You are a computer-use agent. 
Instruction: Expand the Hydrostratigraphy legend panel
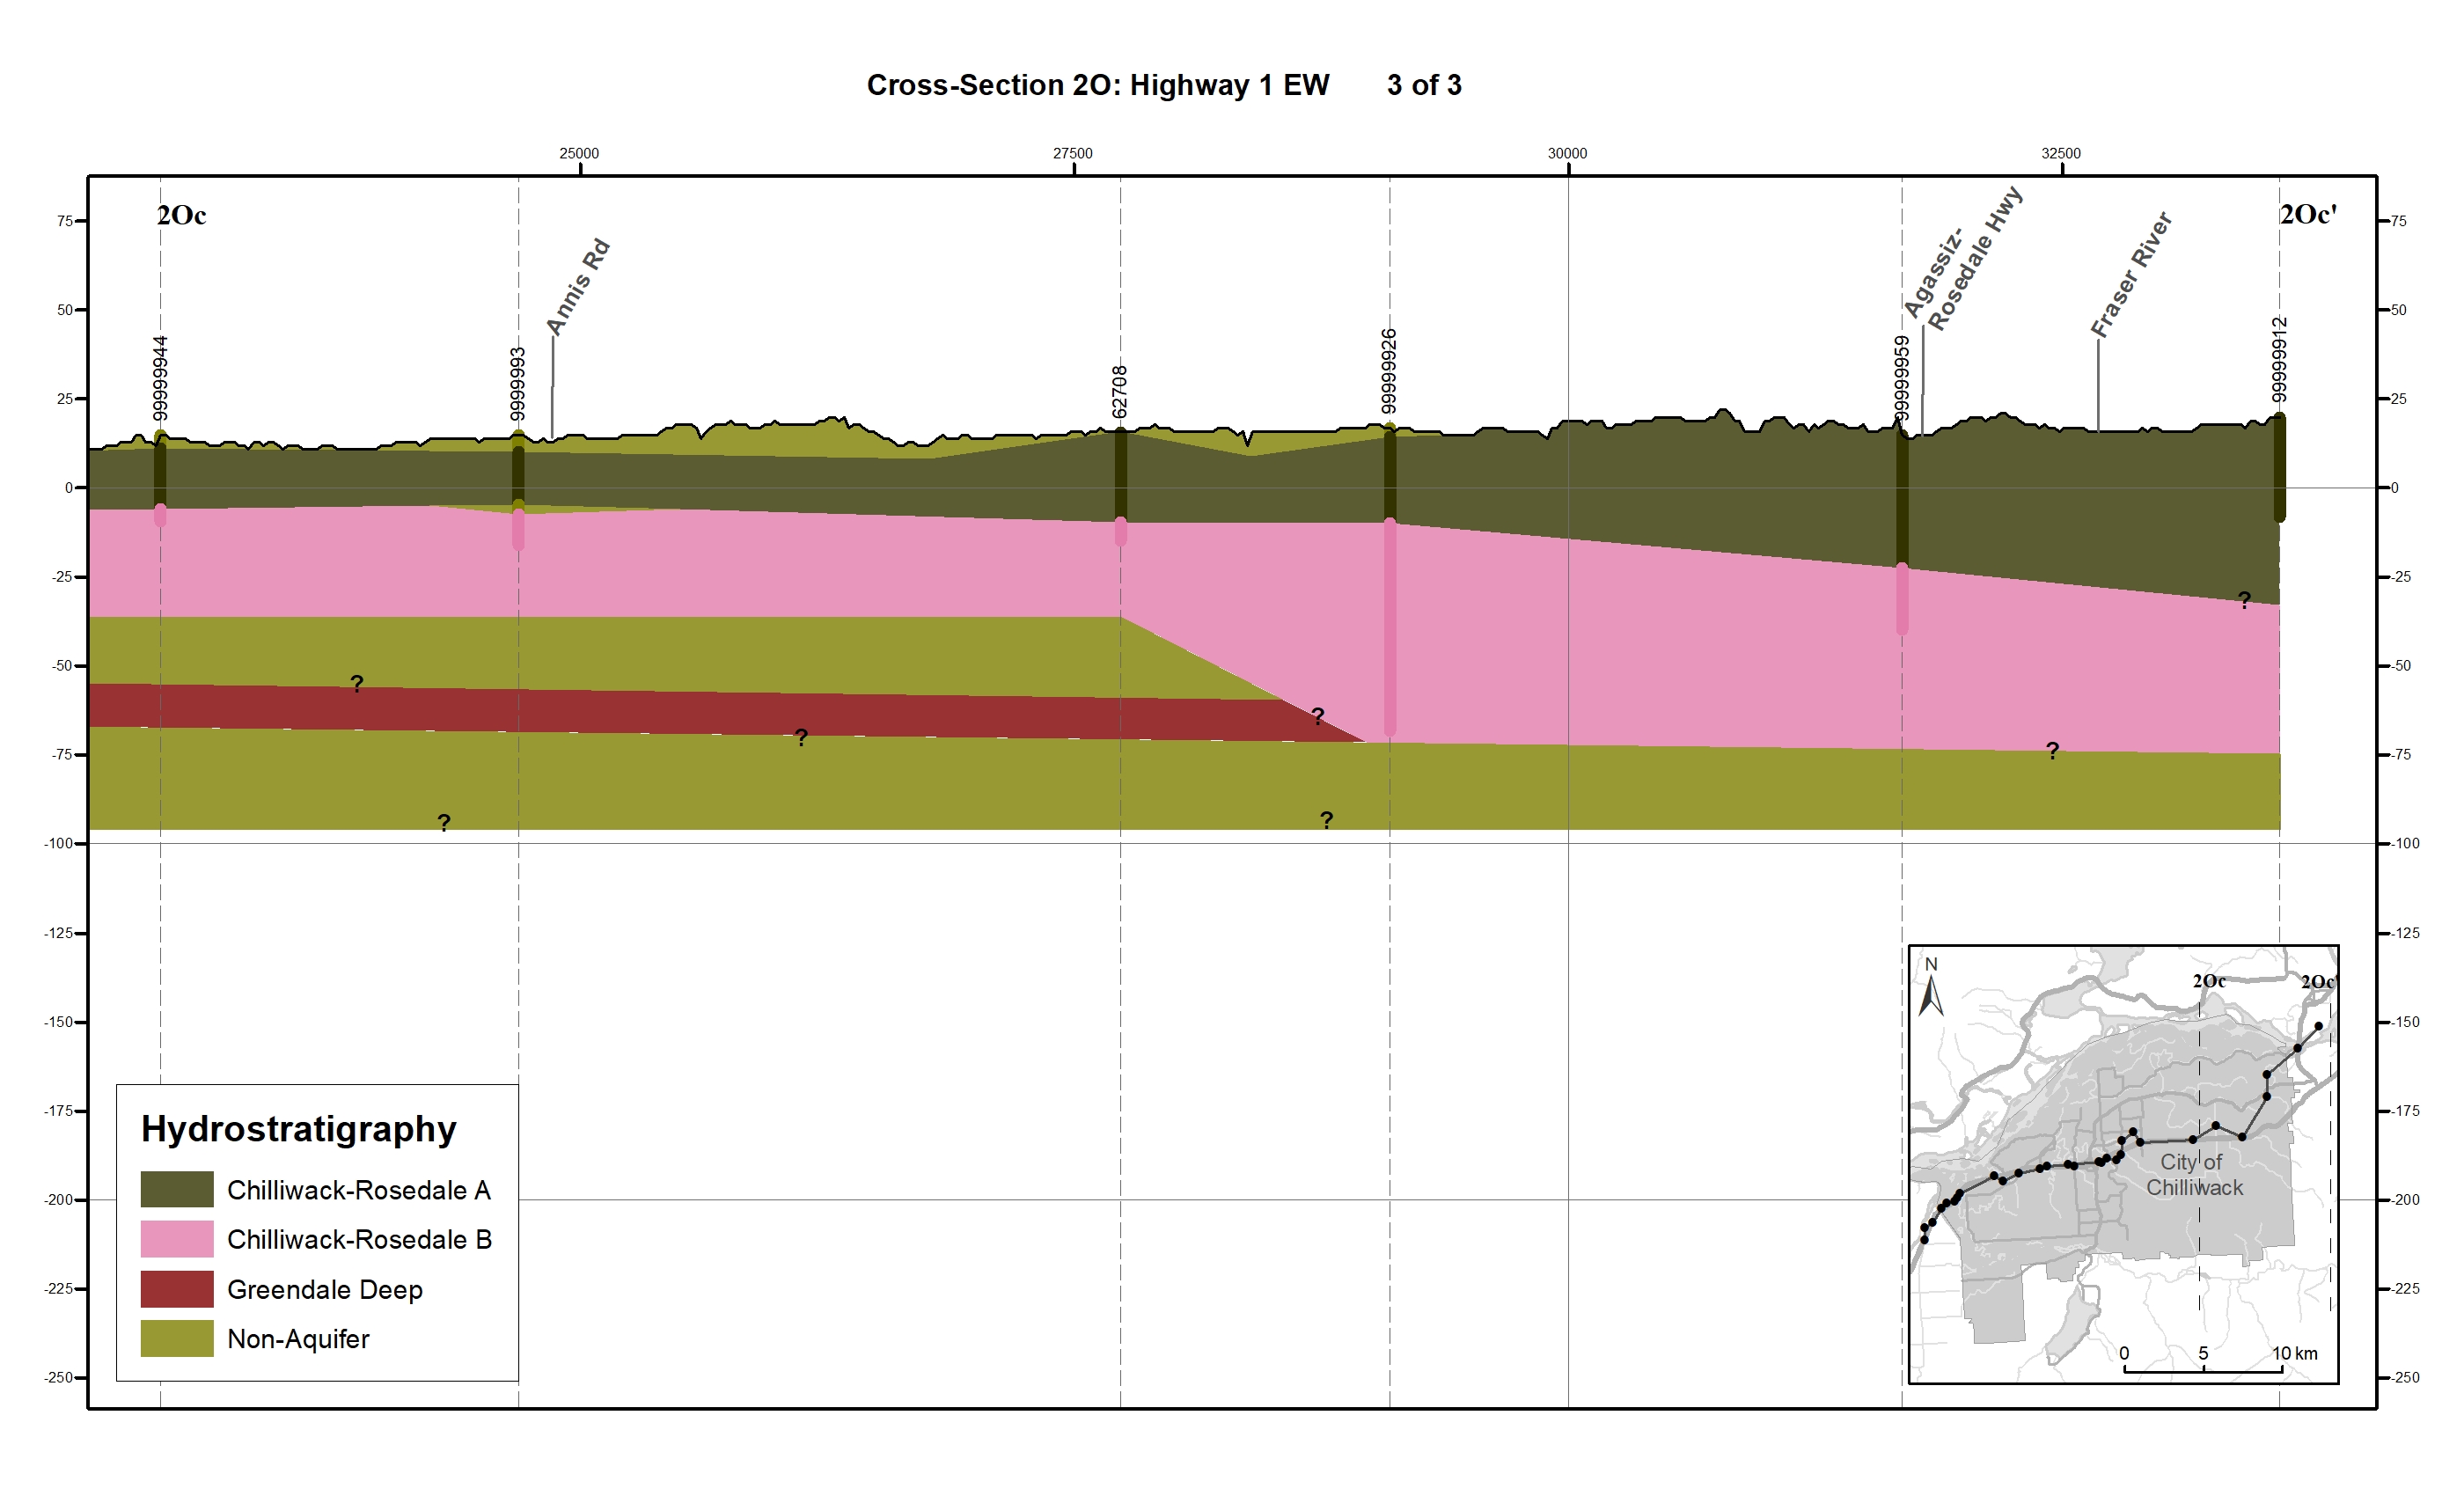[300, 1129]
